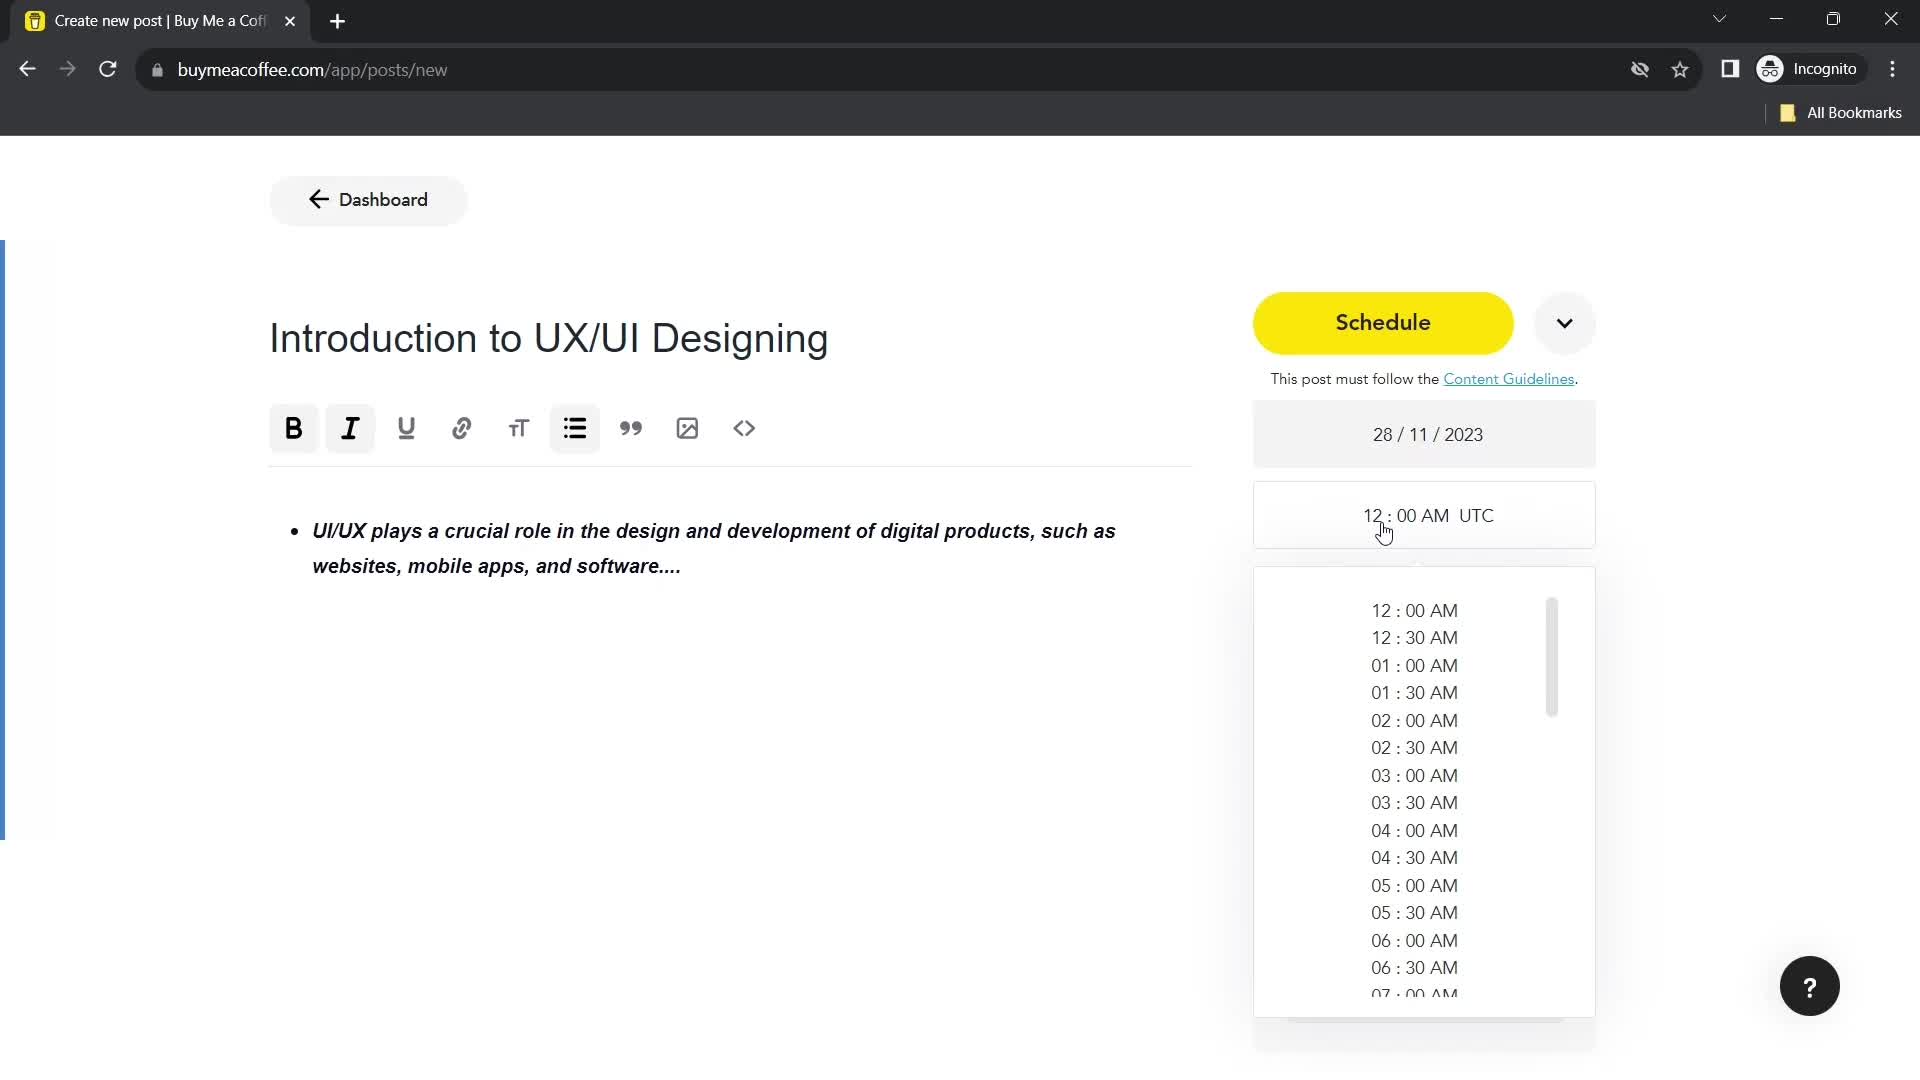View site info via the lock icon
This screenshot has height=1080, width=1920.
(x=157, y=70)
